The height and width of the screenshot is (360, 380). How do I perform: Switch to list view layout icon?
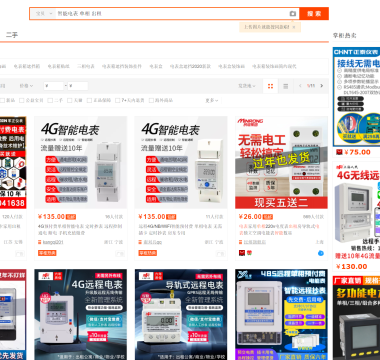pyautogui.click(x=286, y=86)
